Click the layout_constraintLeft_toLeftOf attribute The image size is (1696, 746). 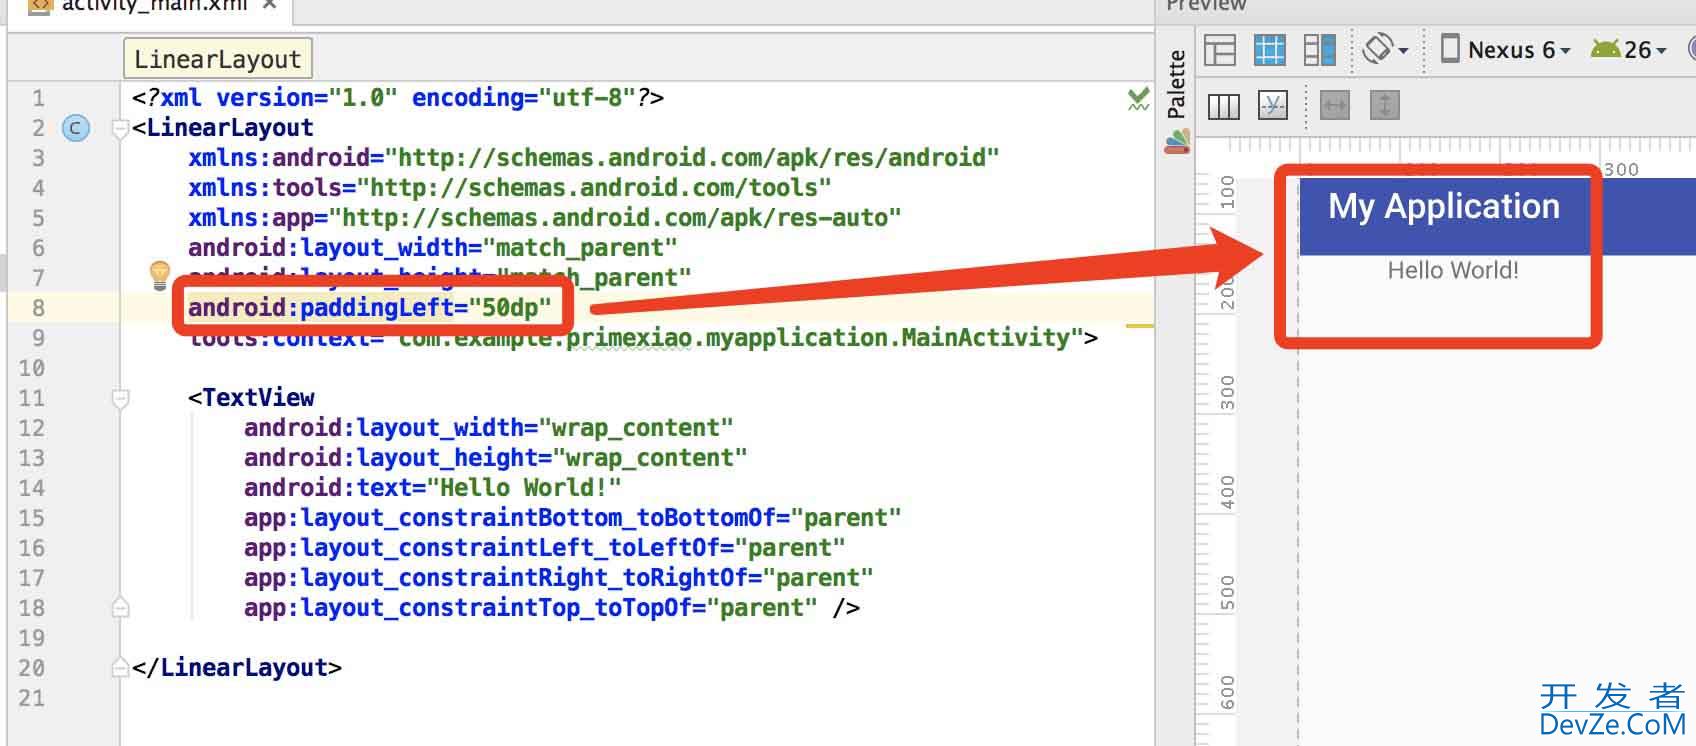(x=545, y=548)
